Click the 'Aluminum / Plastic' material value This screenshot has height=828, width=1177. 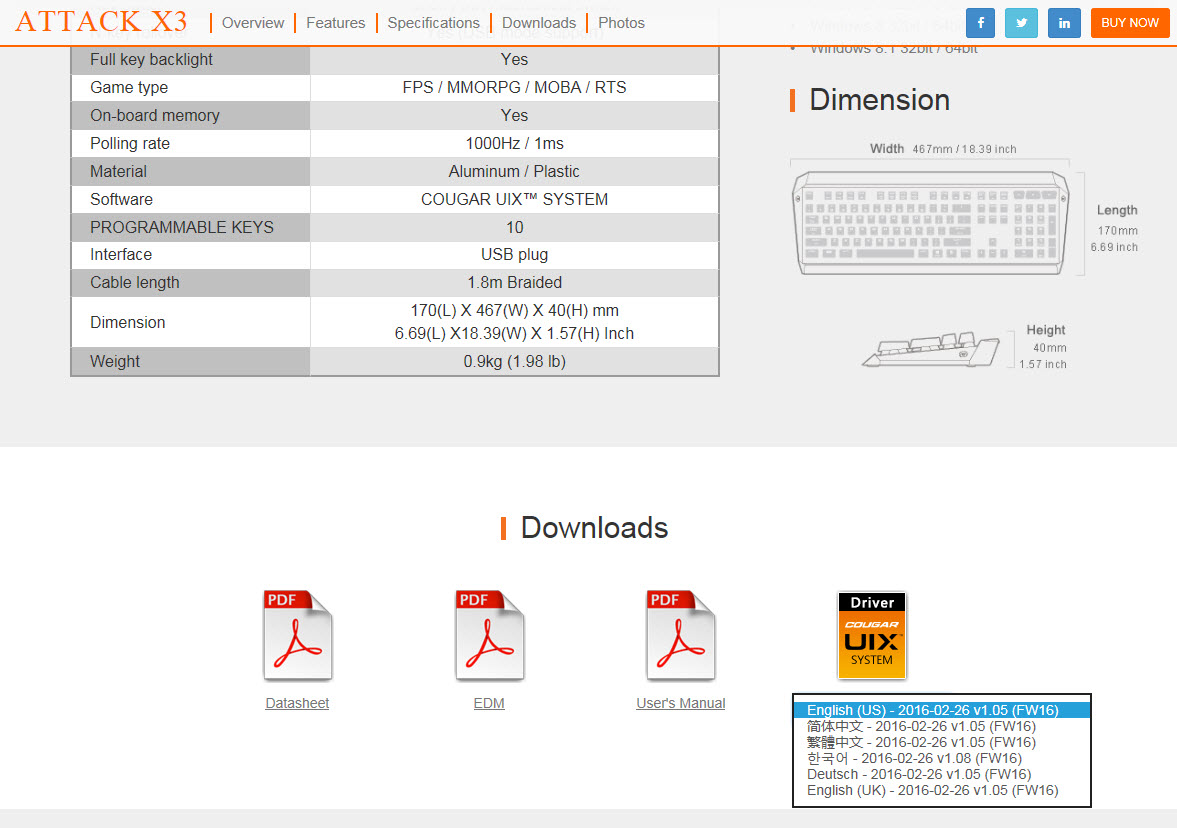(x=514, y=172)
